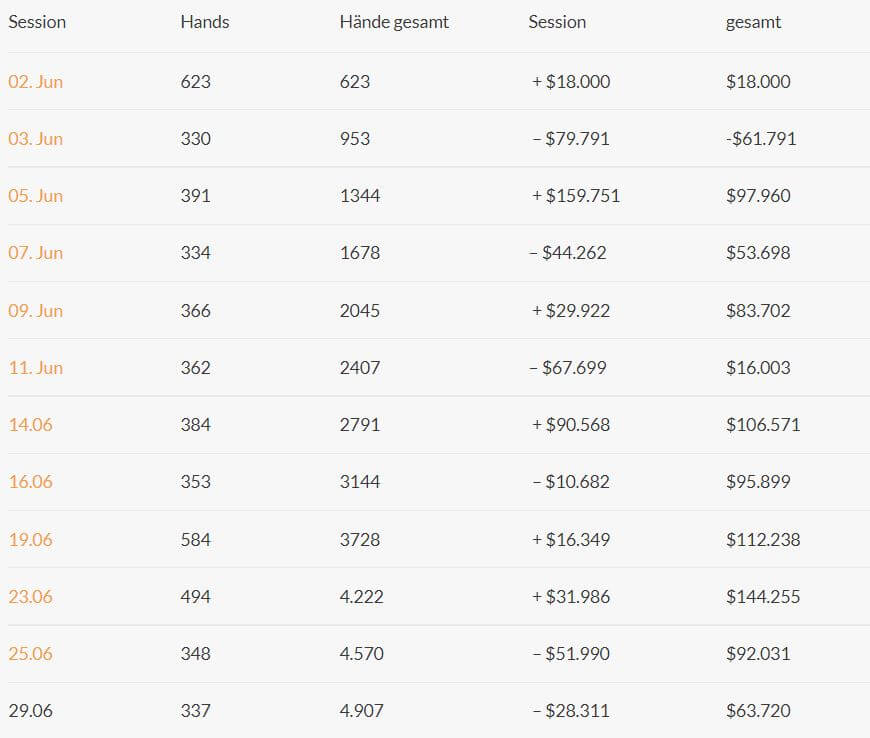
Task: Open the 03. Jun session link
Action: [36, 139]
